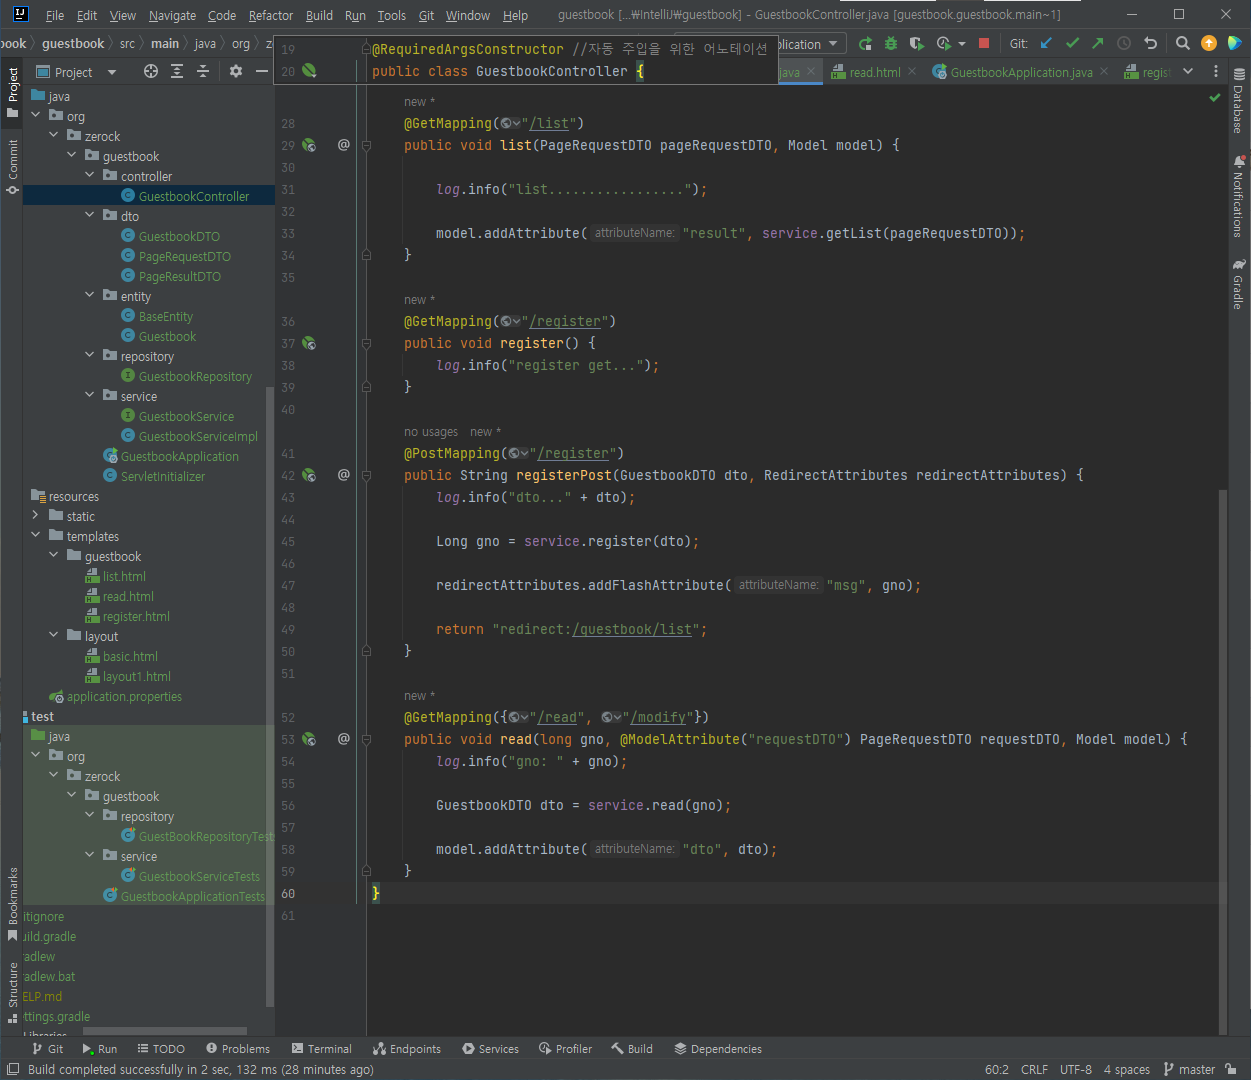Click the orange IDE update icon
This screenshot has height=1080, width=1251.
(x=1209, y=43)
